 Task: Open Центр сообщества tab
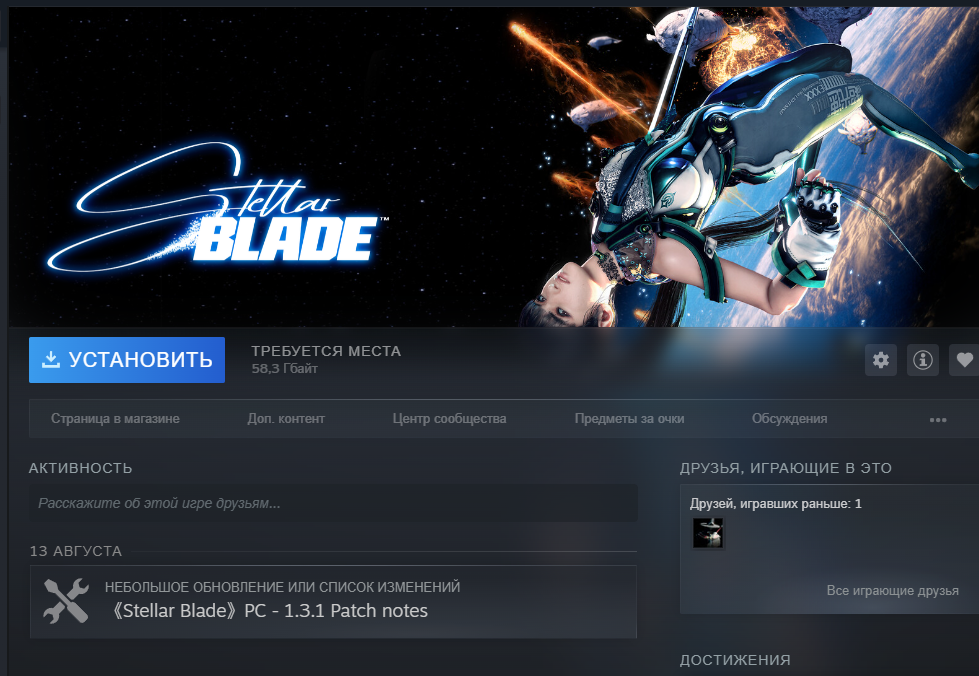coord(450,419)
